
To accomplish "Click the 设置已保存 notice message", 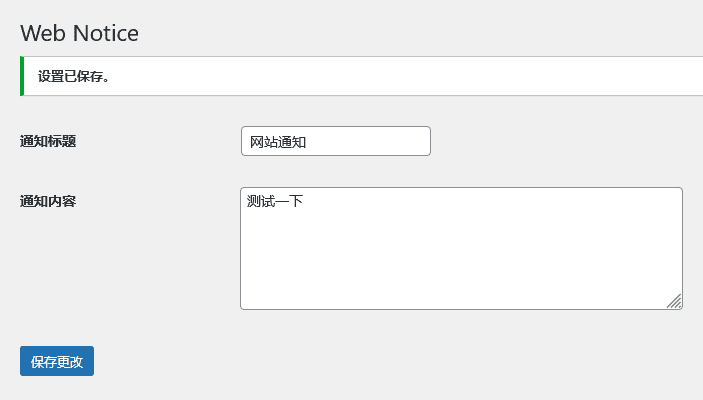I will point(74,77).
